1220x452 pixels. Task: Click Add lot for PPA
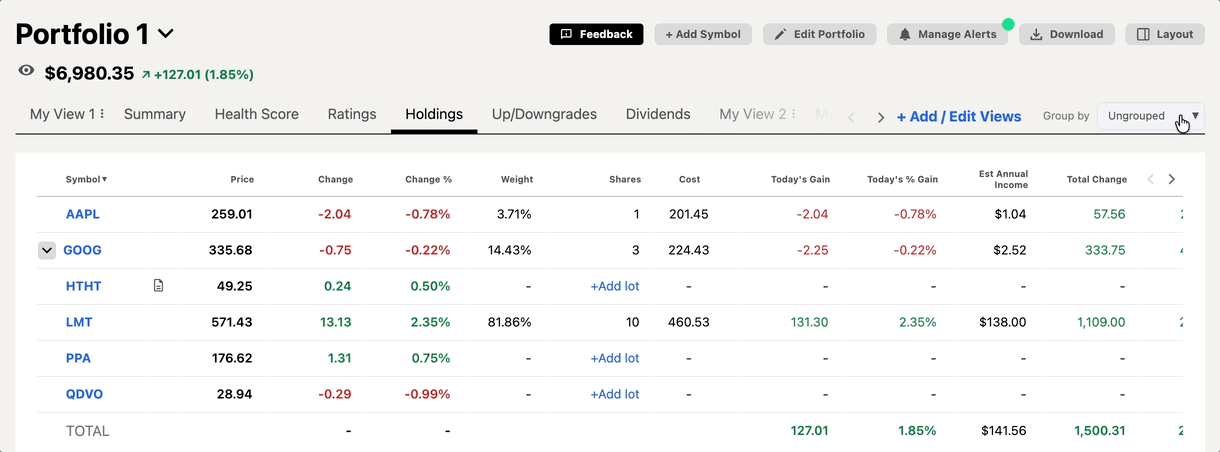click(614, 358)
